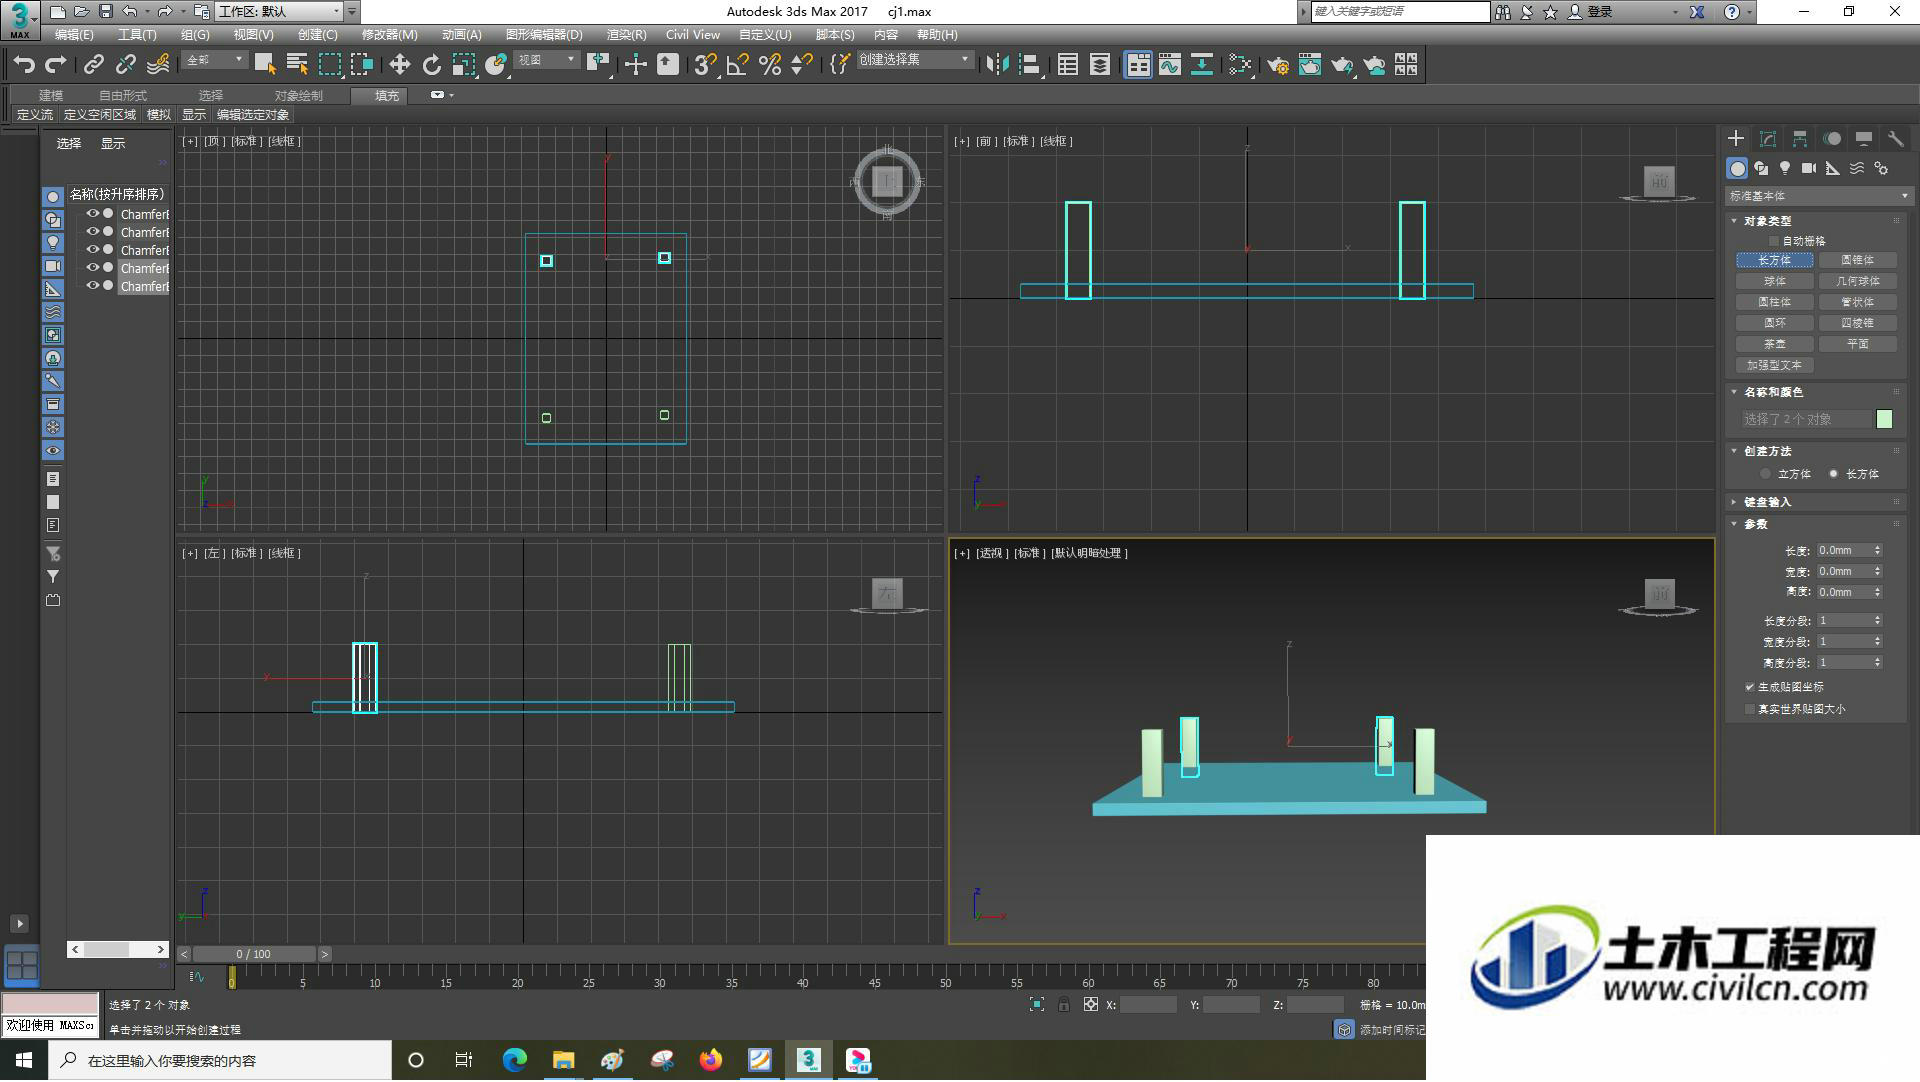Collapse the 名称和颜色 rollout
1920x1082 pixels.
point(1773,392)
